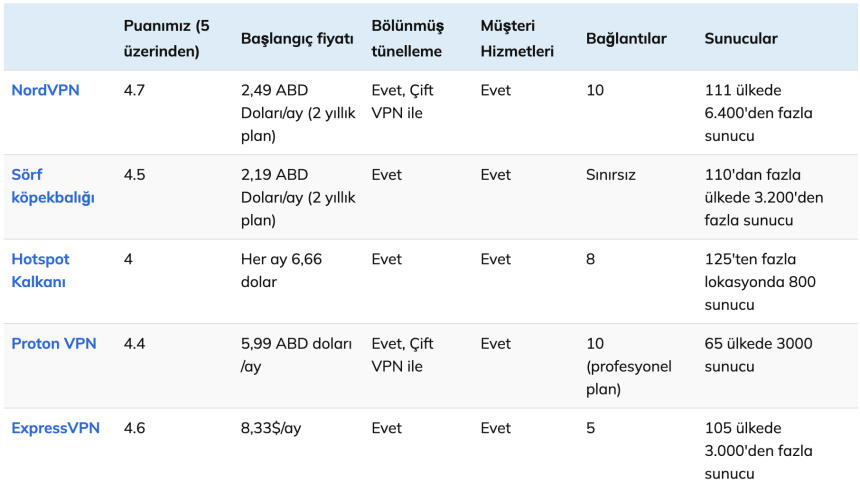The width and height of the screenshot is (860, 502).
Task: Open the ExpressVPN link
Action: (55, 428)
